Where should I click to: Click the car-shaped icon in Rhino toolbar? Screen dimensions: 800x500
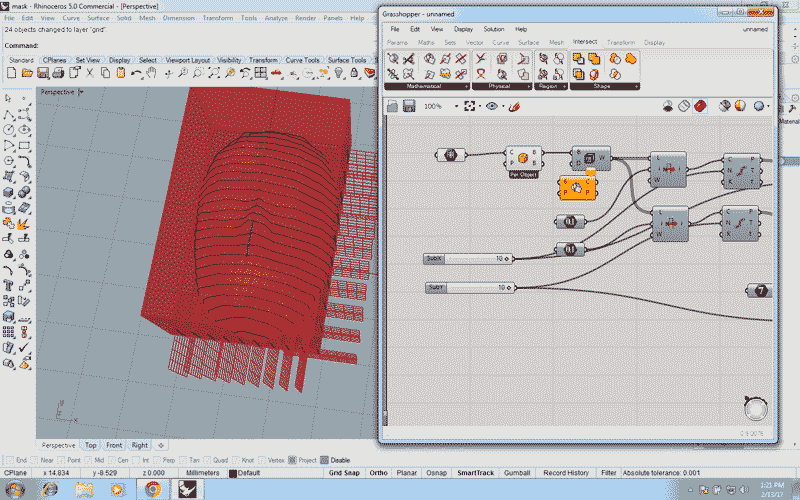click(276, 73)
